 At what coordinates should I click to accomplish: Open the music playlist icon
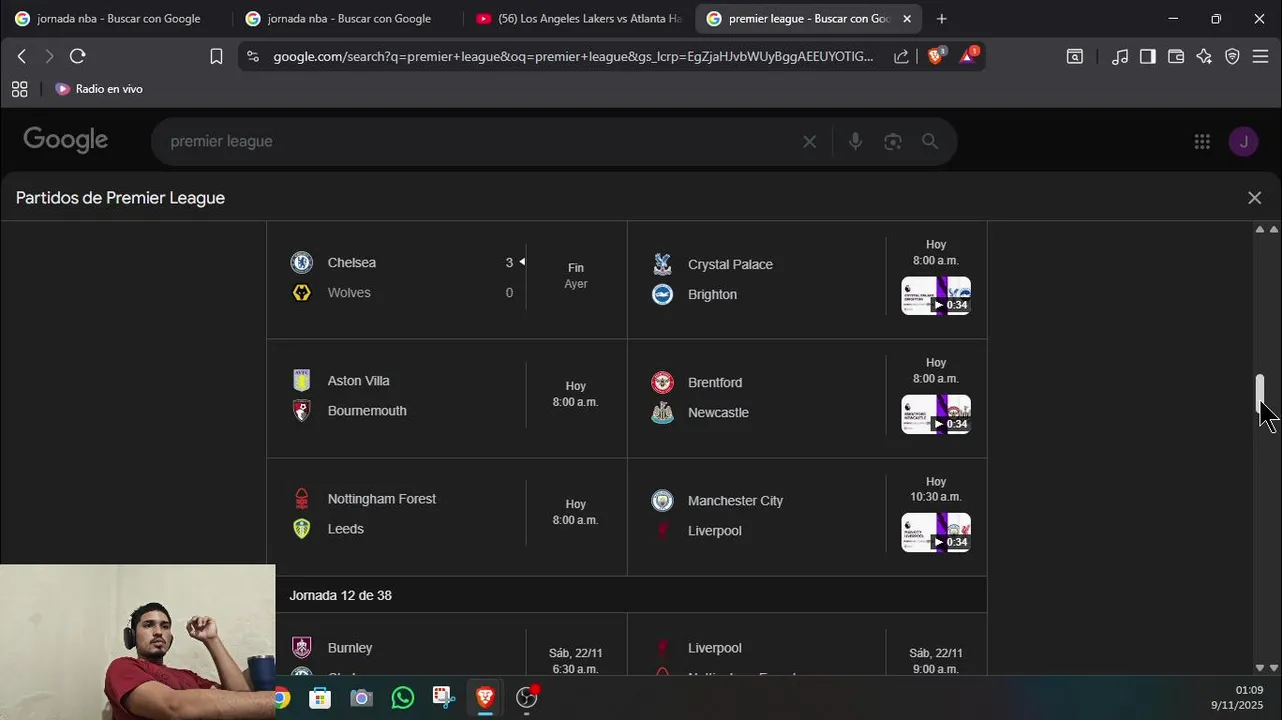coord(1120,57)
